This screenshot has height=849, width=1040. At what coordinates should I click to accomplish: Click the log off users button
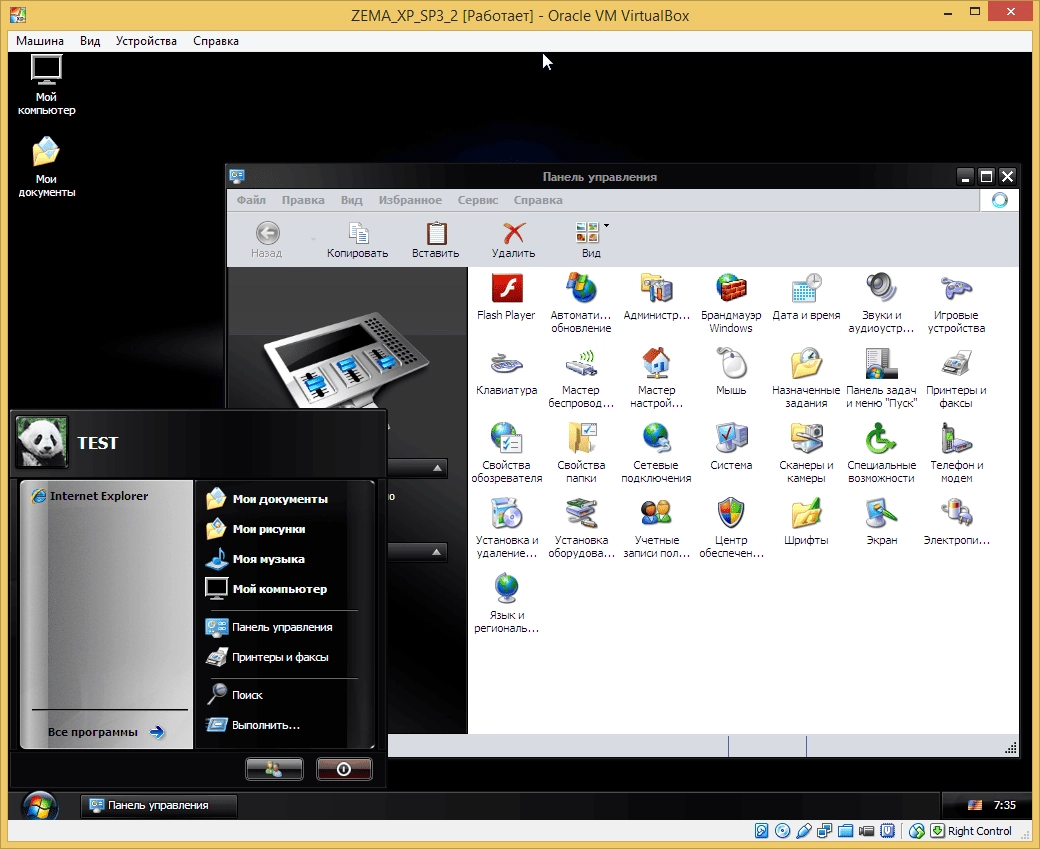click(274, 769)
